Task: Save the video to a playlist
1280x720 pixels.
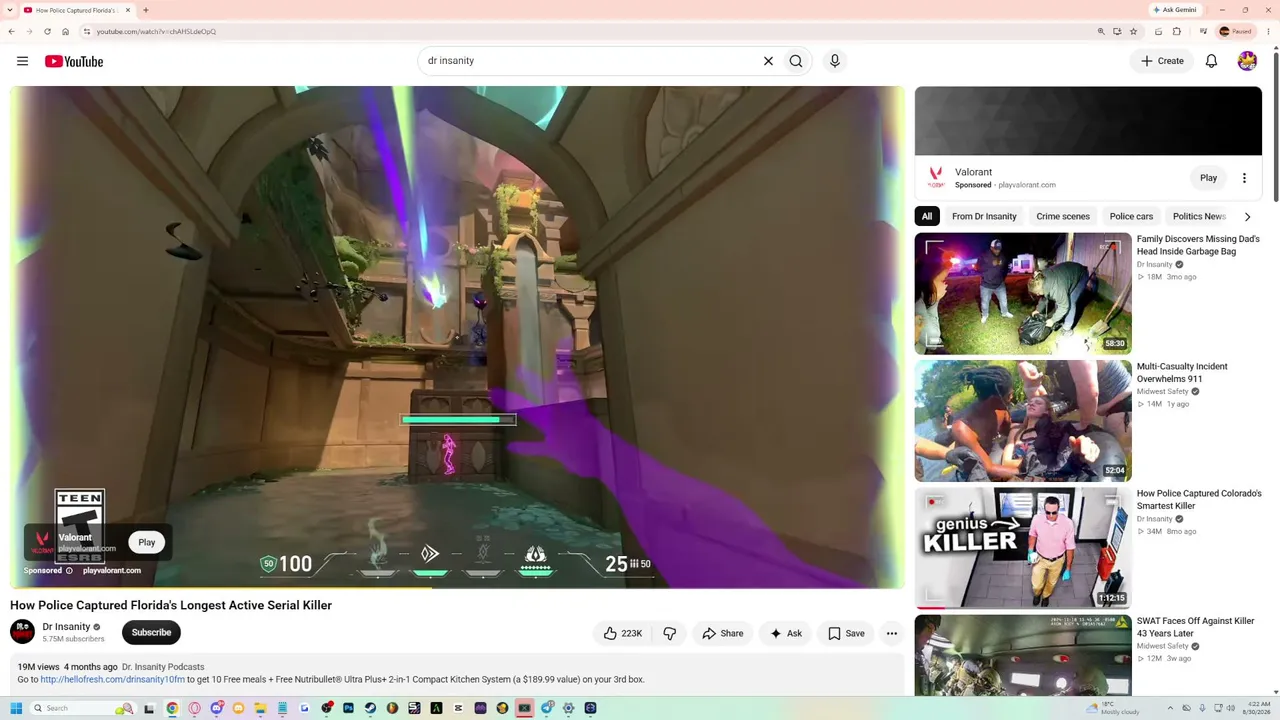Action: [846, 633]
